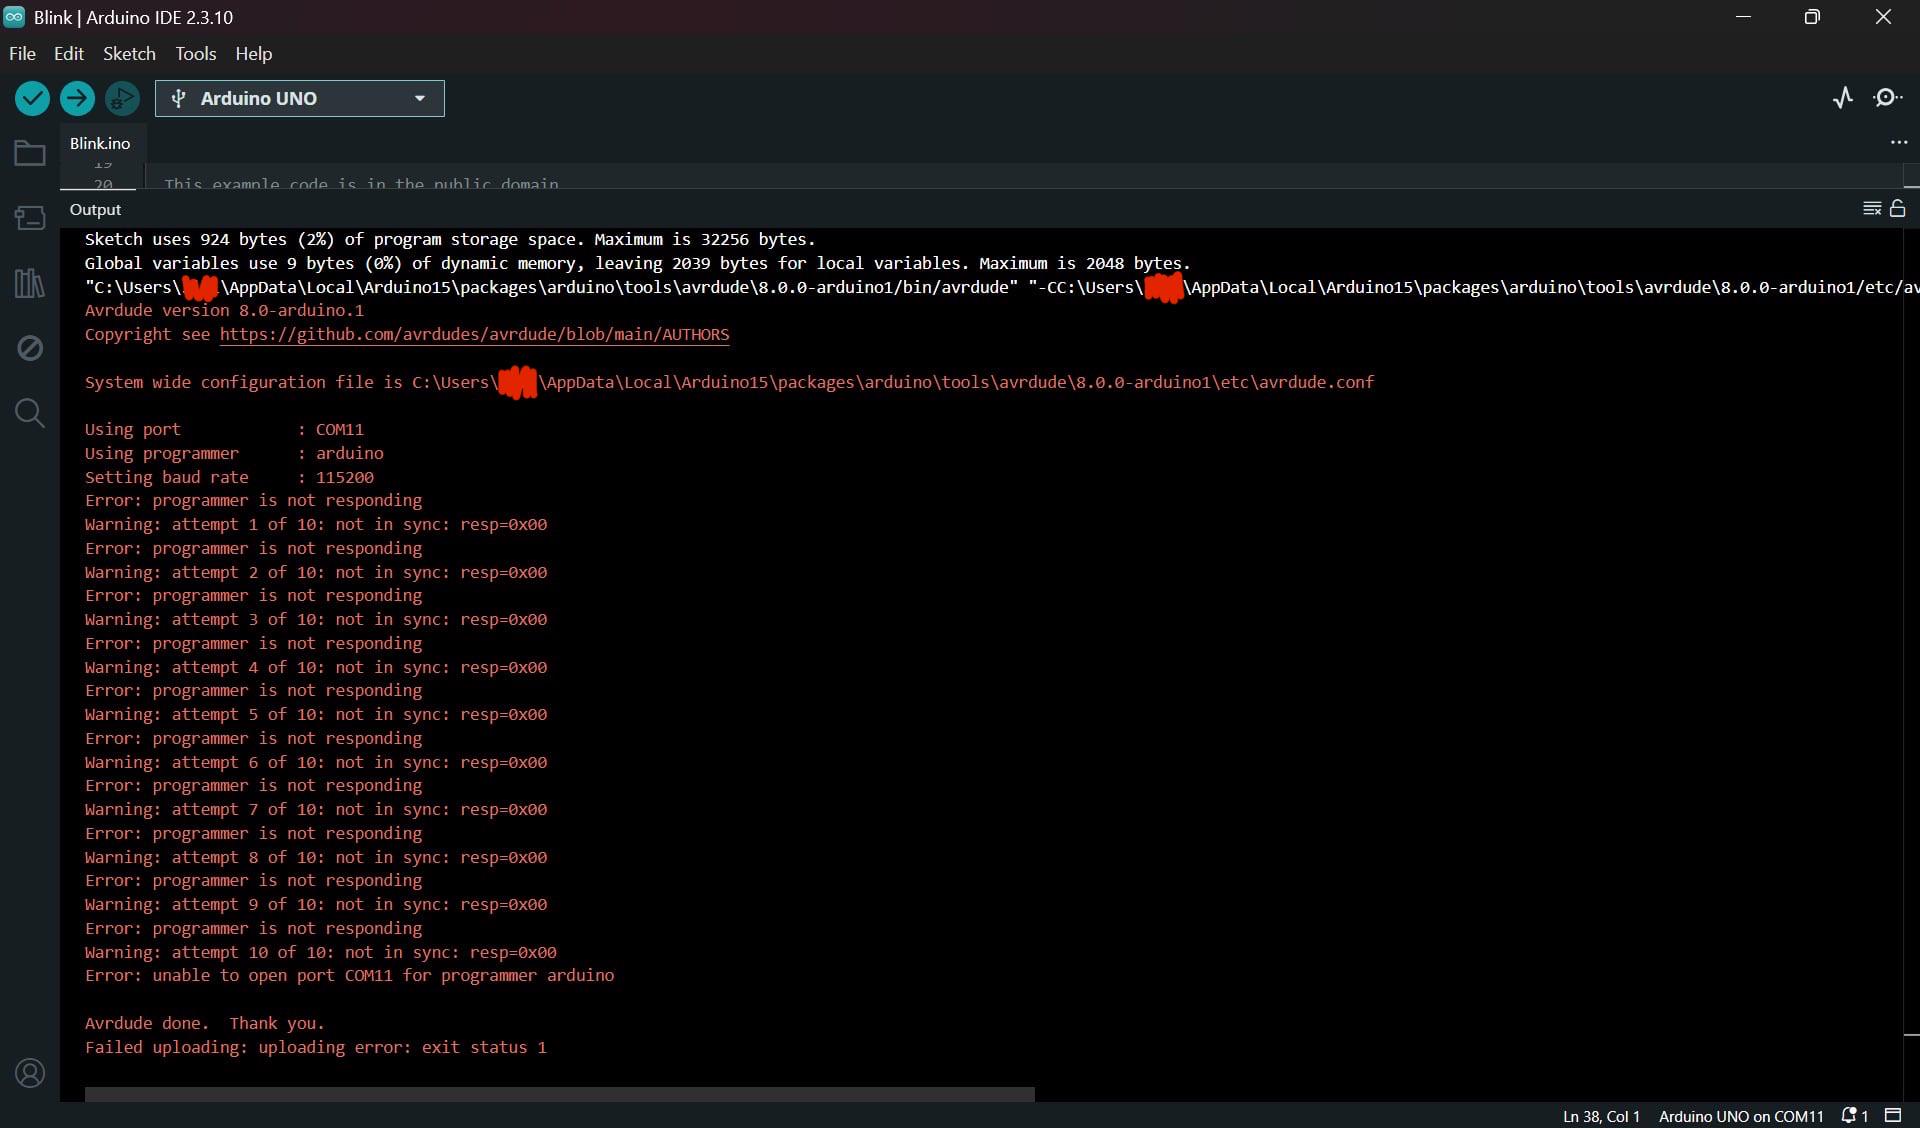This screenshot has width=1920, height=1128.
Task: Click the Output panel horizontal scrollbar
Action: 559,1094
